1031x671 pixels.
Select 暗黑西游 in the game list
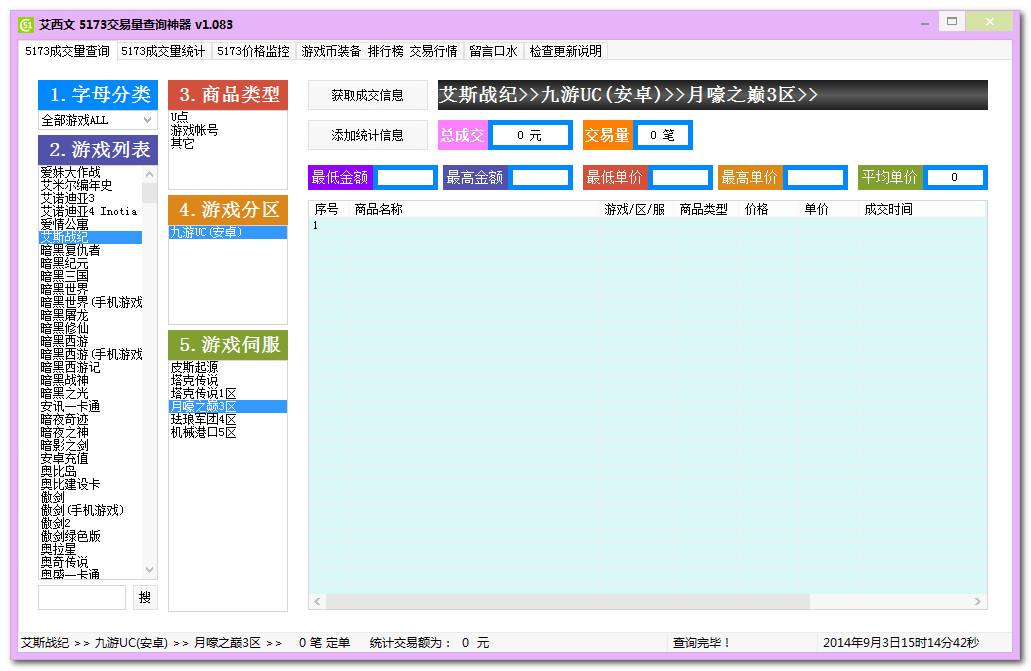63,341
